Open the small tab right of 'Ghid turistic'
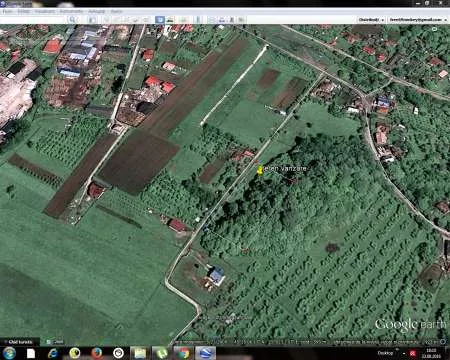Screen dimensions: 450x360 tap(54, 342)
